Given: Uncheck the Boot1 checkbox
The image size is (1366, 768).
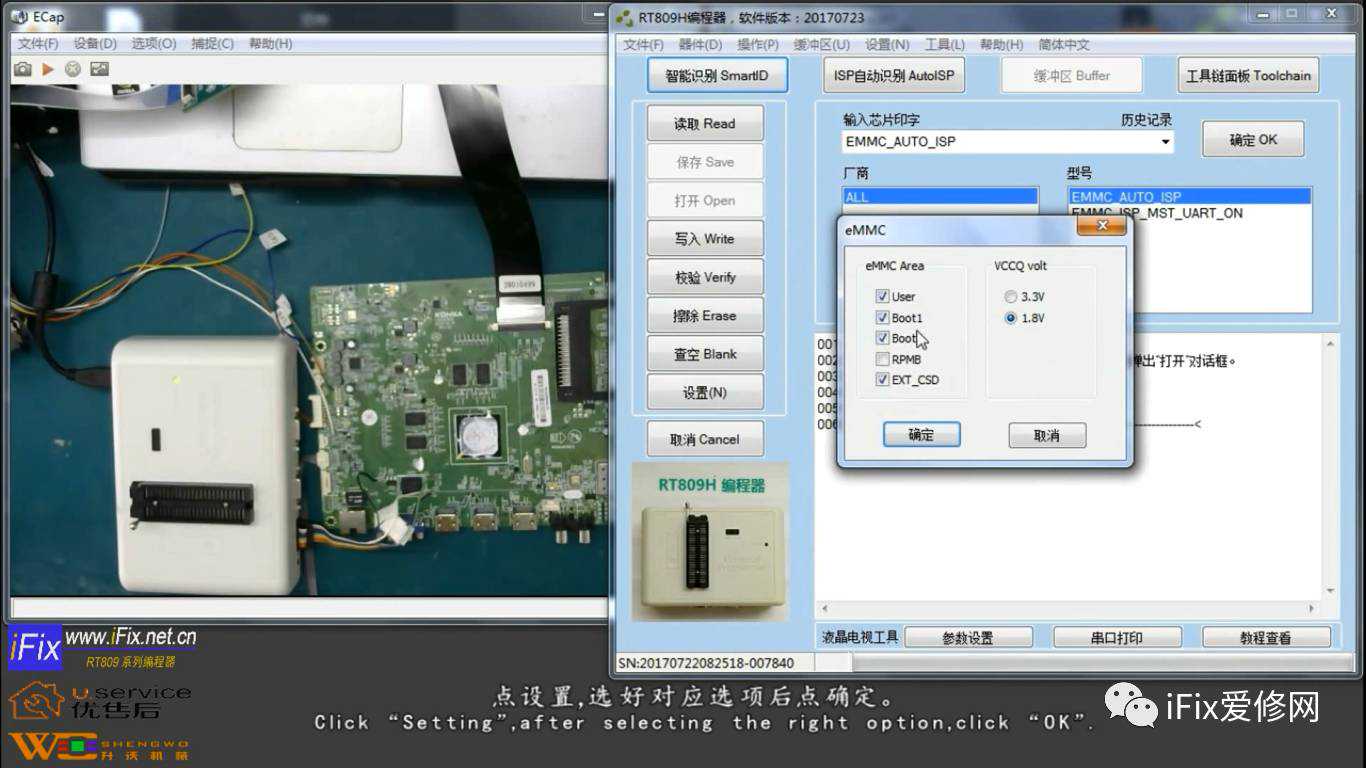Looking at the screenshot, I should (882, 318).
